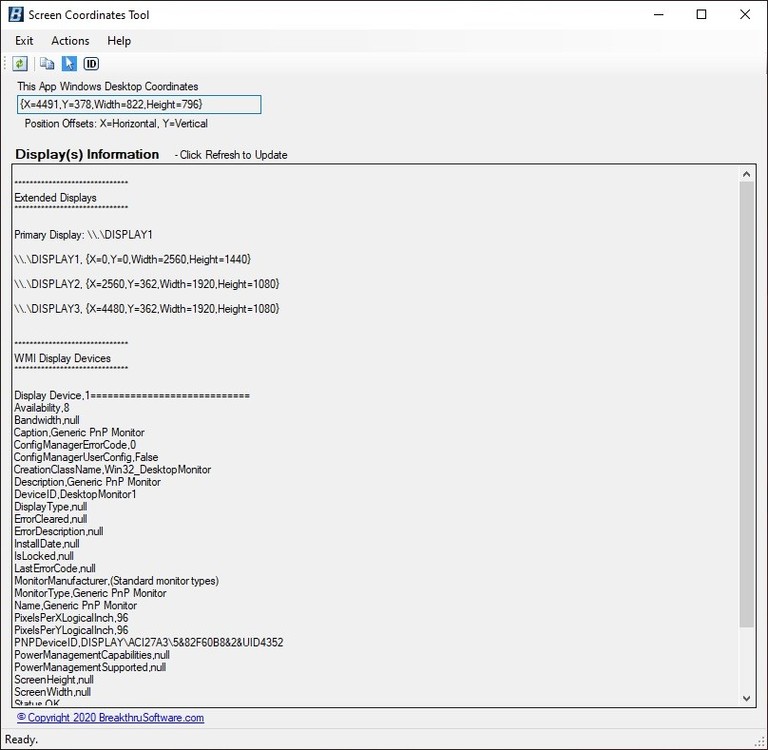
Task: Click the 'ErrorDescription,null' line
Action: click(x=58, y=531)
